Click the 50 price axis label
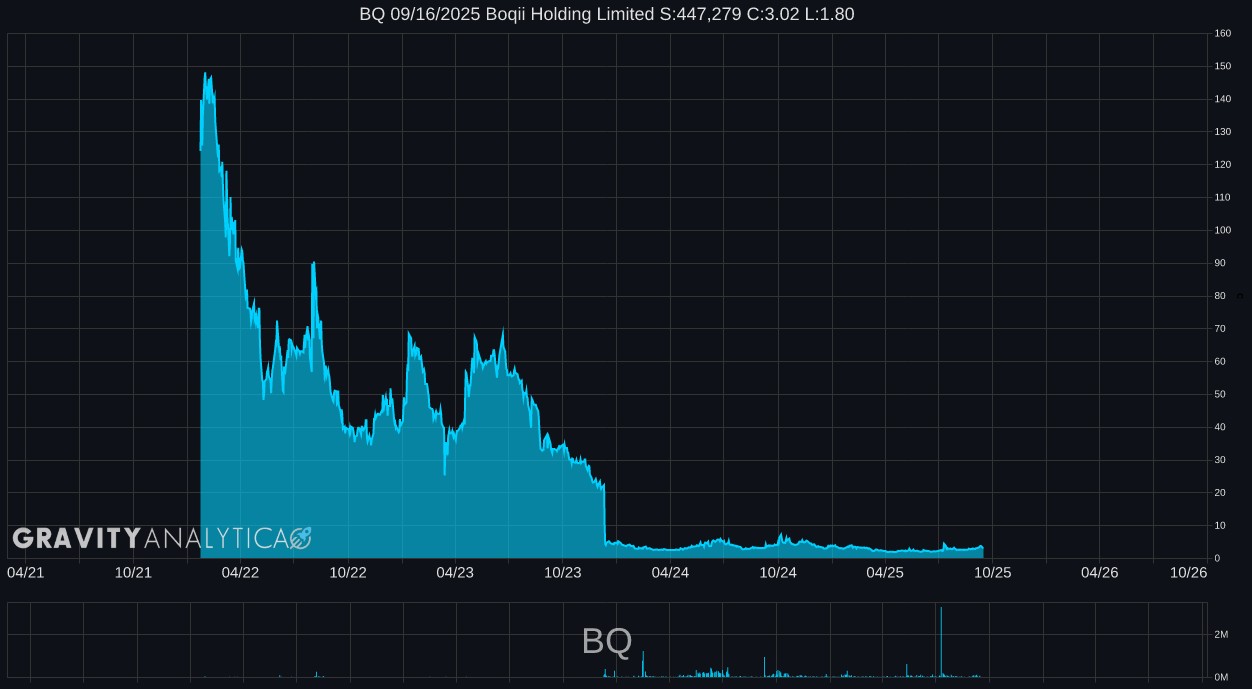This screenshot has width=1252, height=689. click(x=1220, y=394)
